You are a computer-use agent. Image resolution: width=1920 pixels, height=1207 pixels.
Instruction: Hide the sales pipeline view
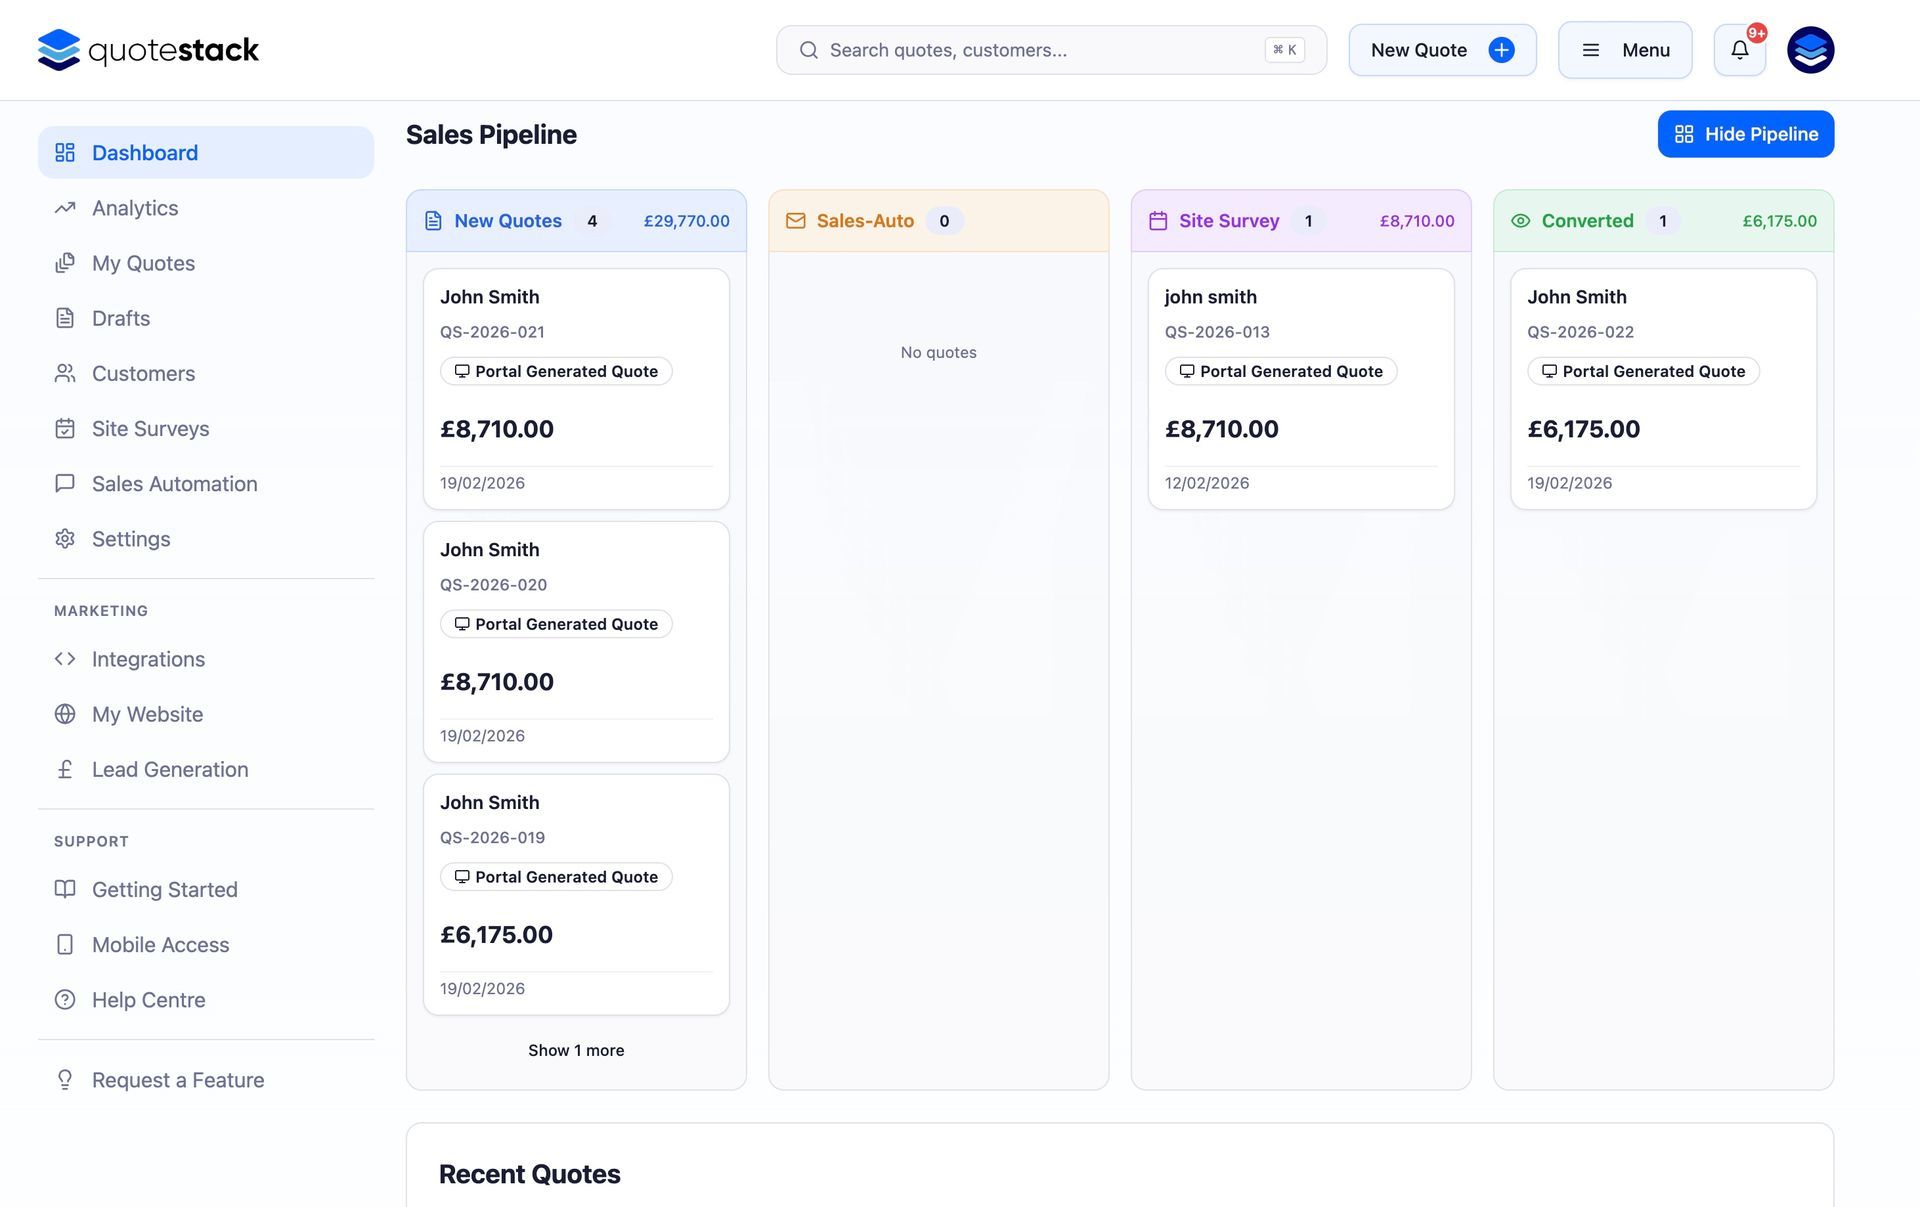pyautogui.click(x=1745, y=134)
